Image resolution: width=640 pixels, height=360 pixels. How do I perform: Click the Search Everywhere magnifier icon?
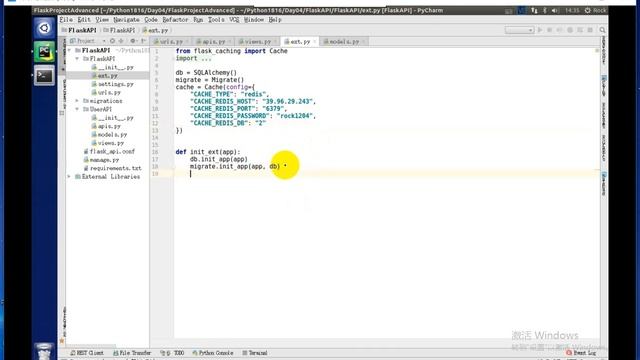602,30
